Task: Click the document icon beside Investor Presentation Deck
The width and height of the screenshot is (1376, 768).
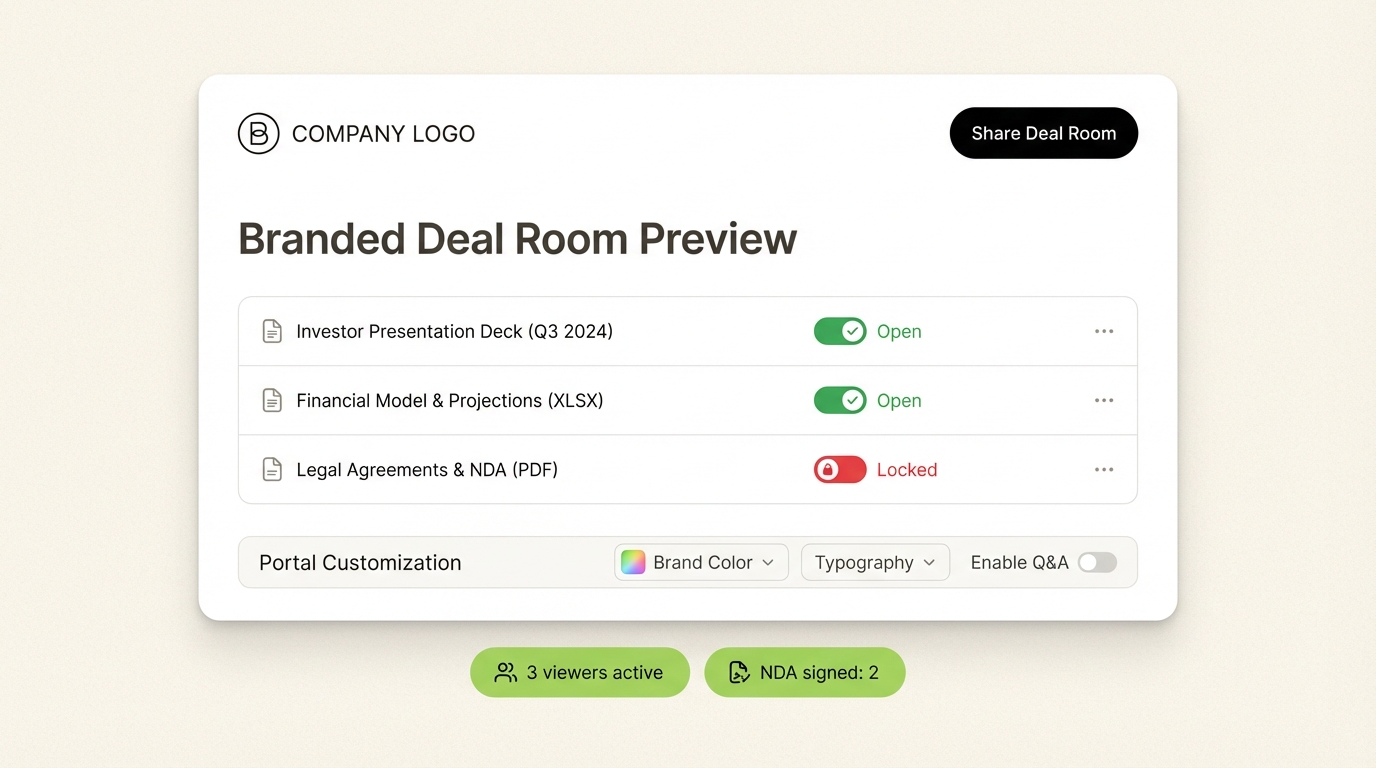Action: click(x=272, y=330)
